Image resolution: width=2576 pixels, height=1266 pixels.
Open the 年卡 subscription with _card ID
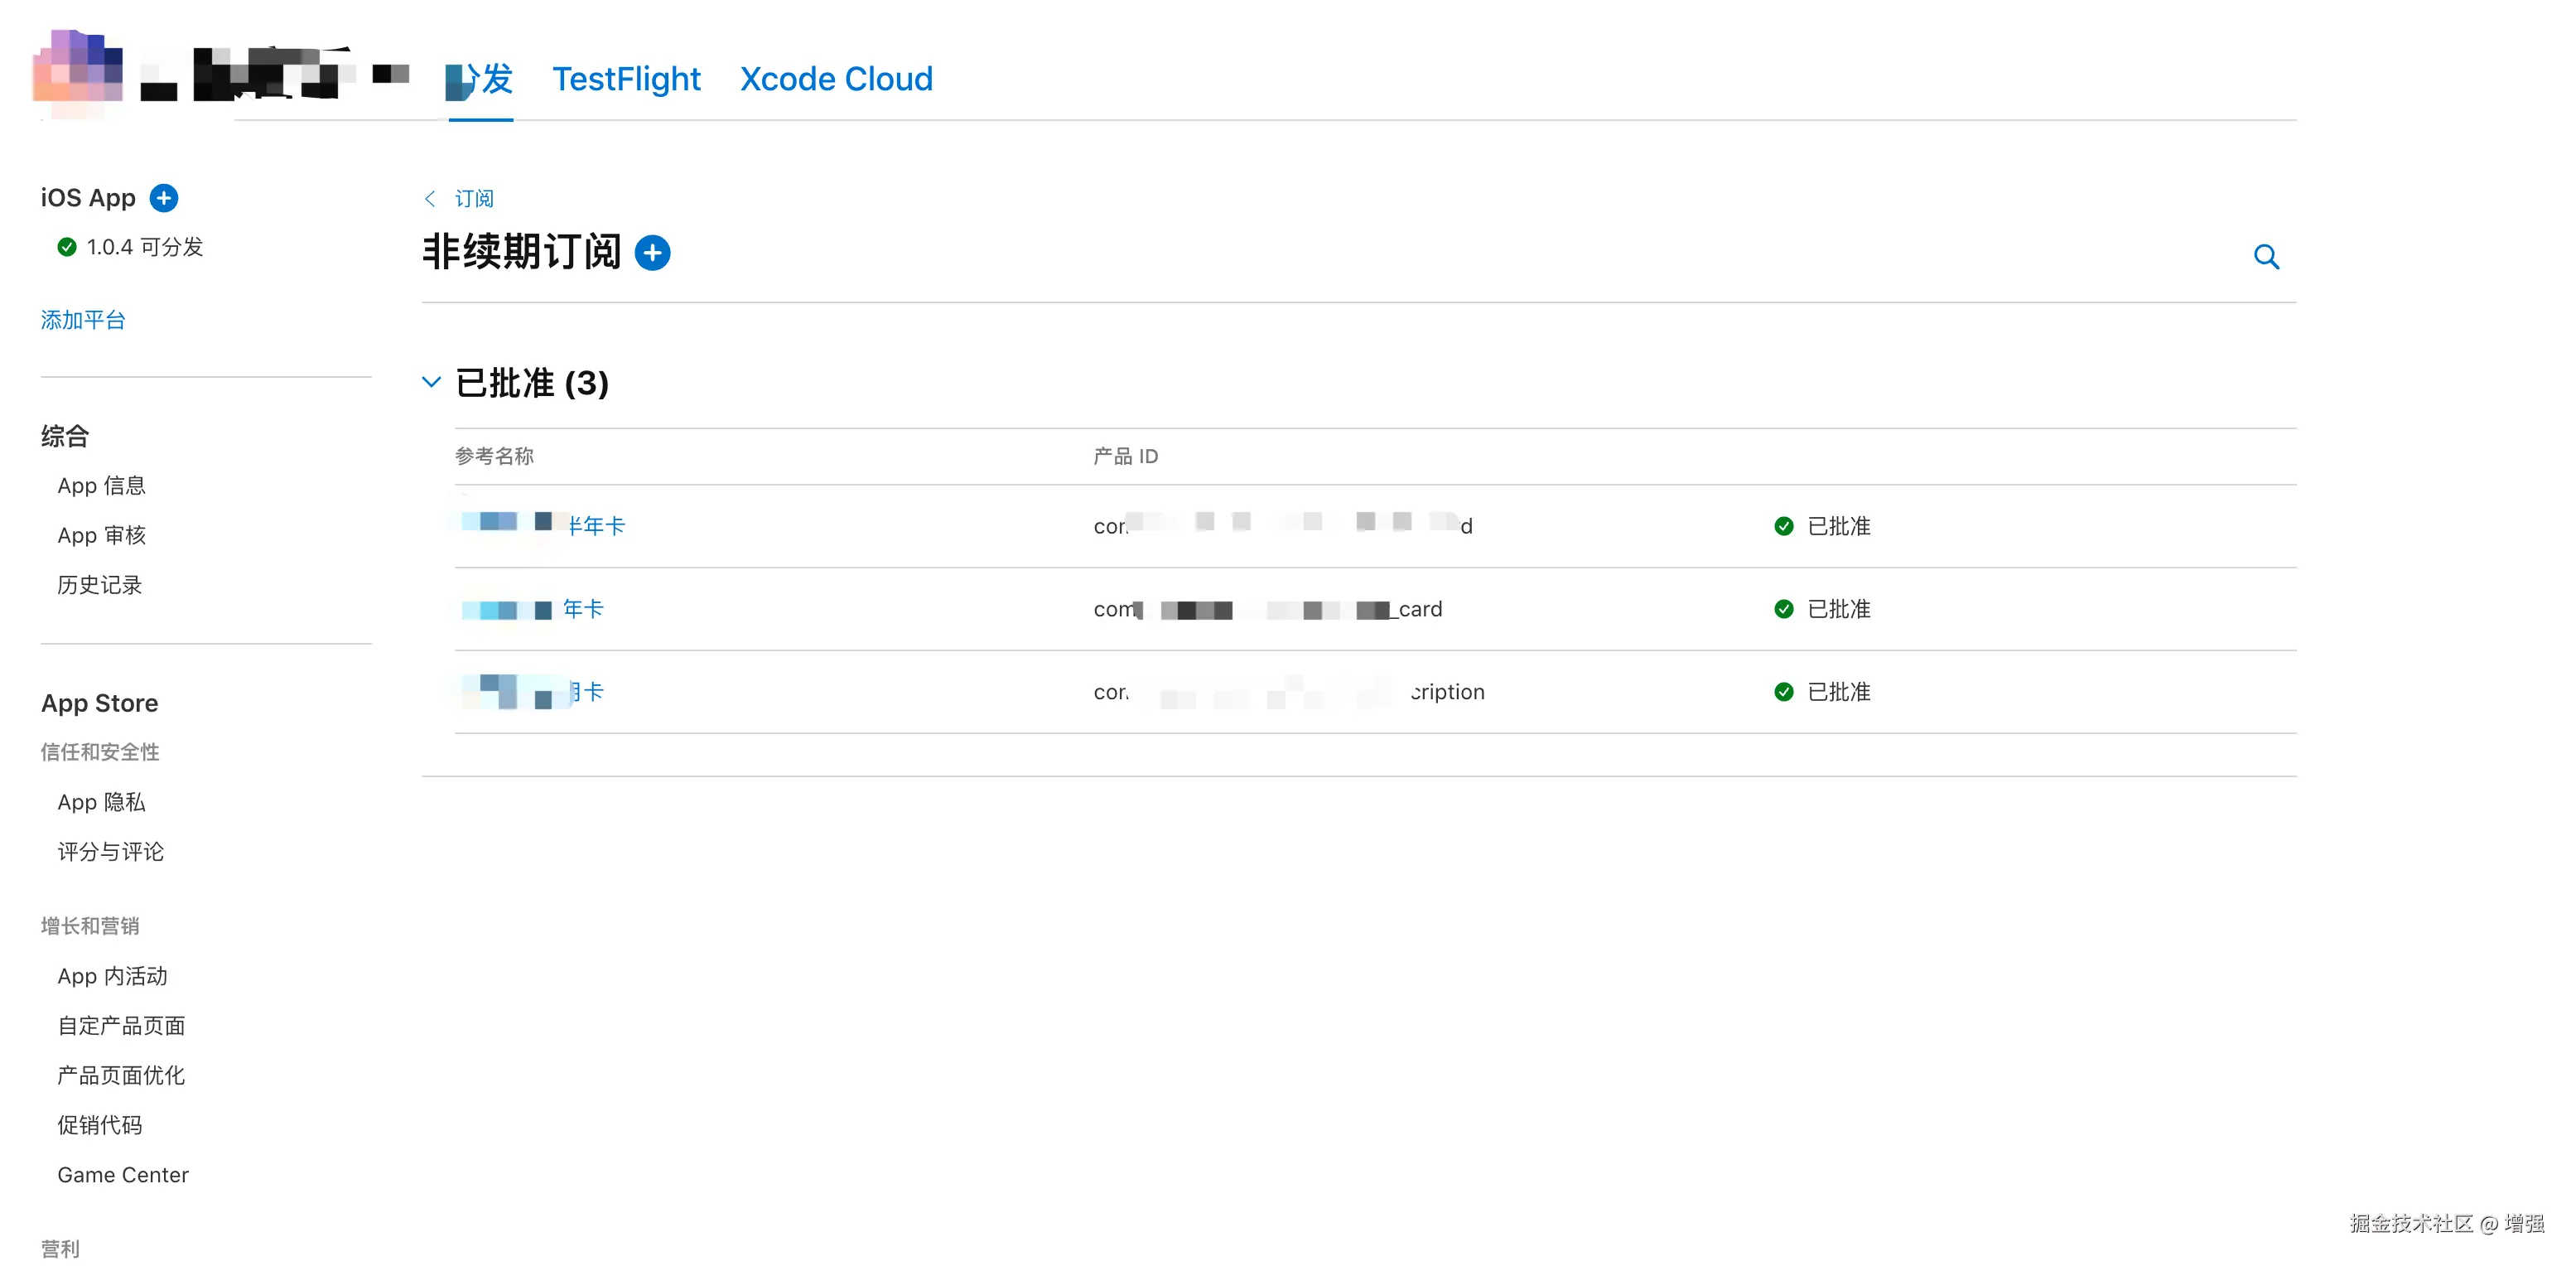click(x=583, y=609)
